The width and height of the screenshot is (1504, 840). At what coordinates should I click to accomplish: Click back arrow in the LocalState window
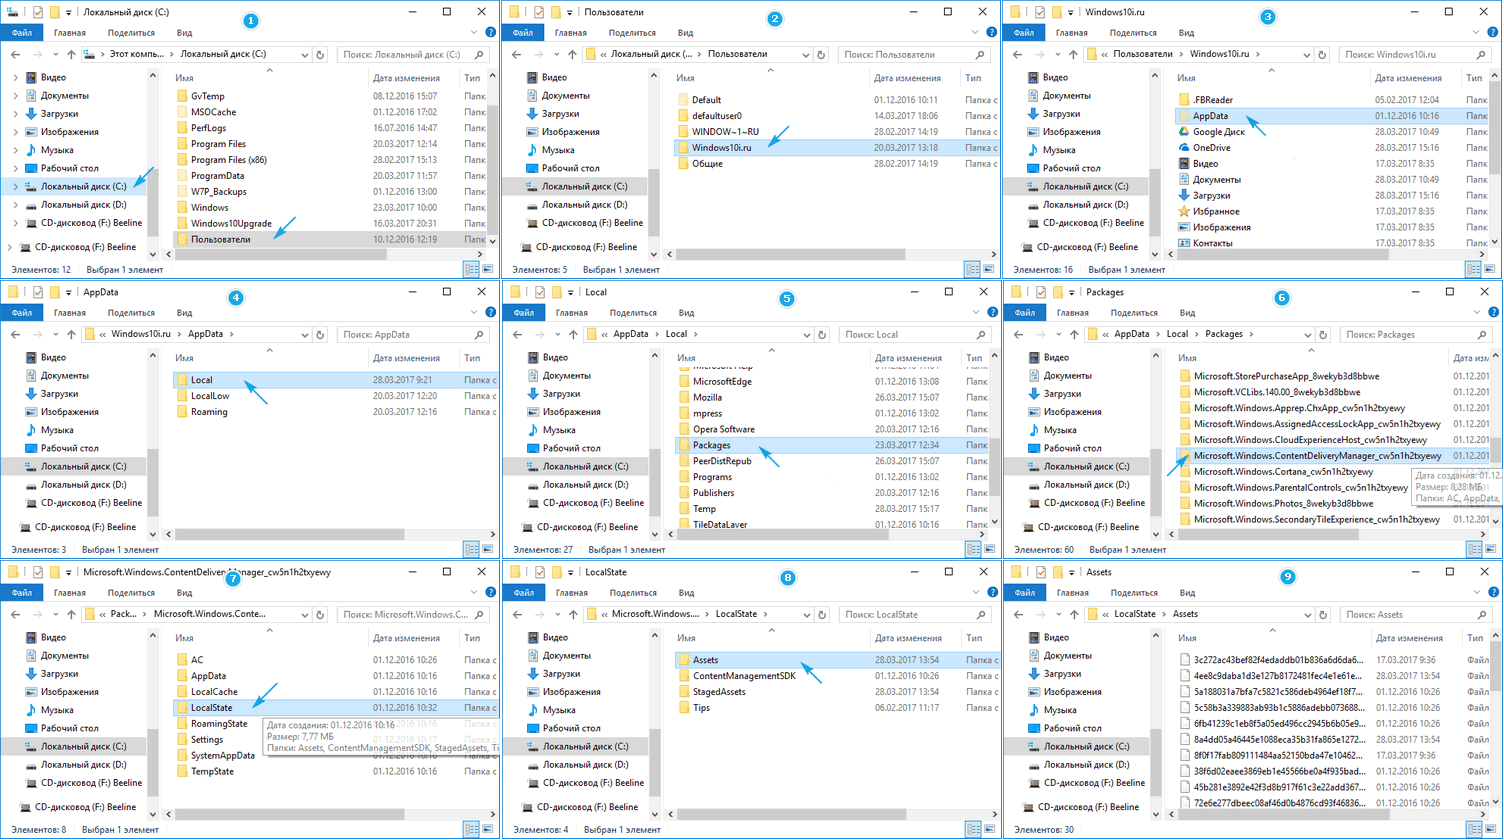(x=517, y=615)
